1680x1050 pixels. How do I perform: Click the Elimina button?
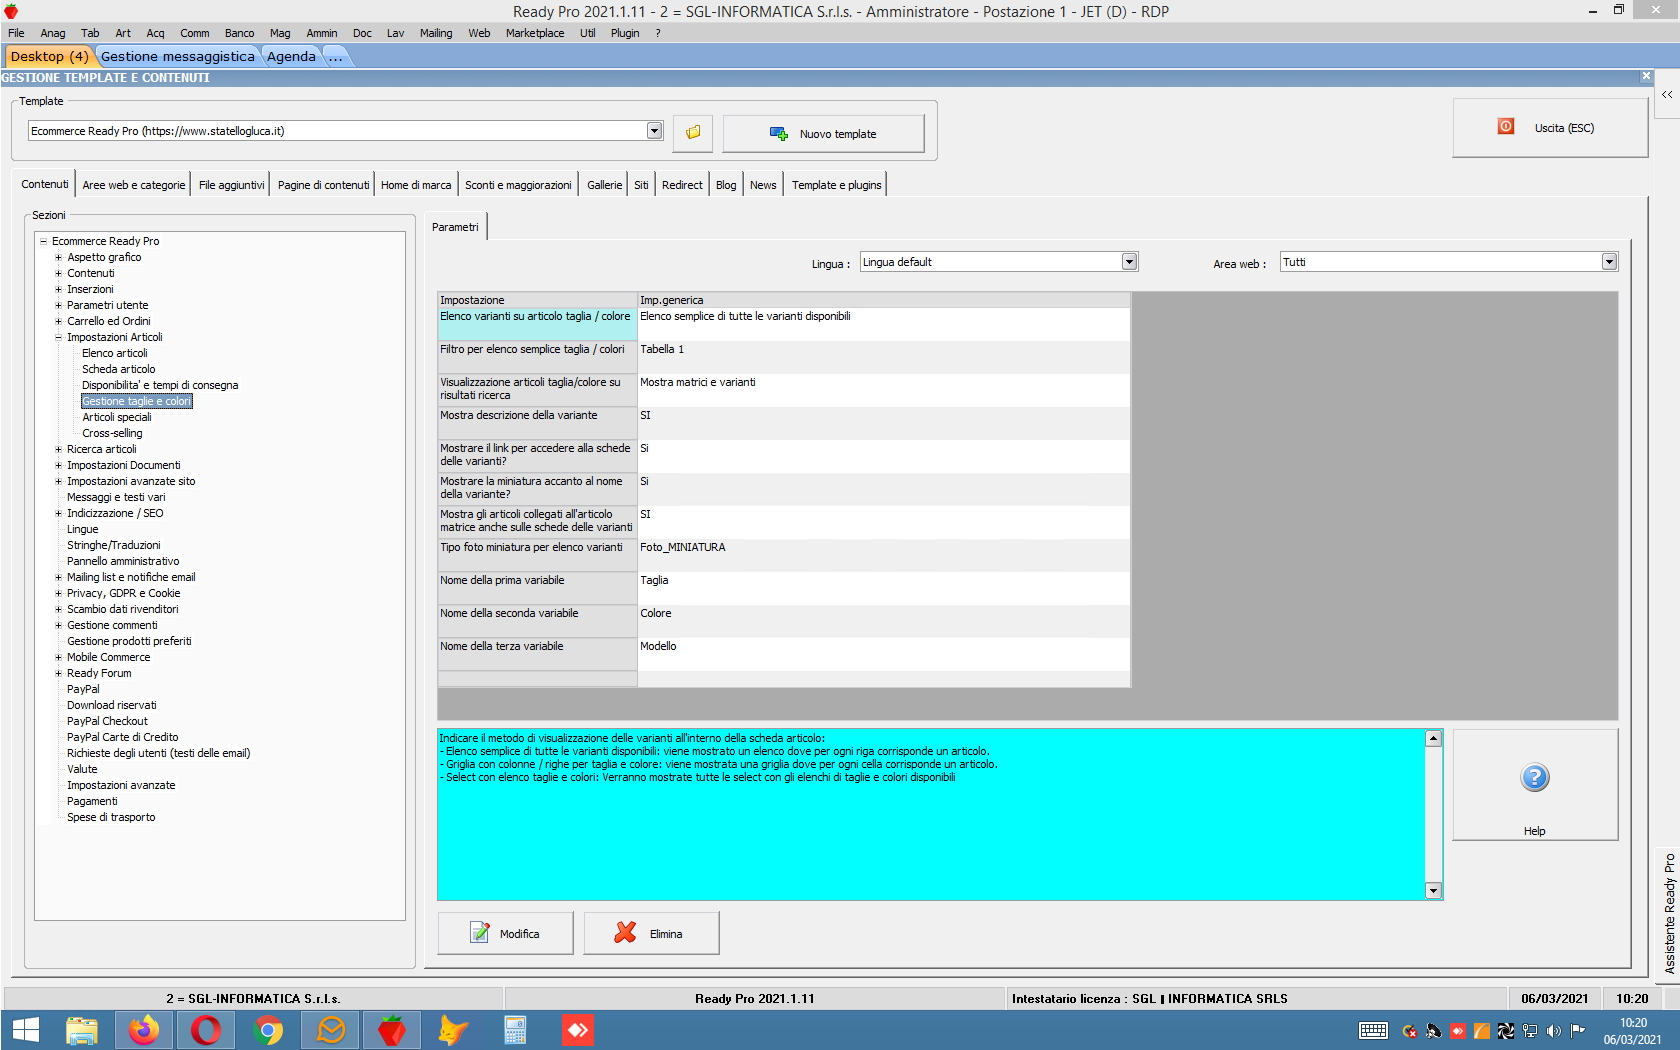click(651, 933)
